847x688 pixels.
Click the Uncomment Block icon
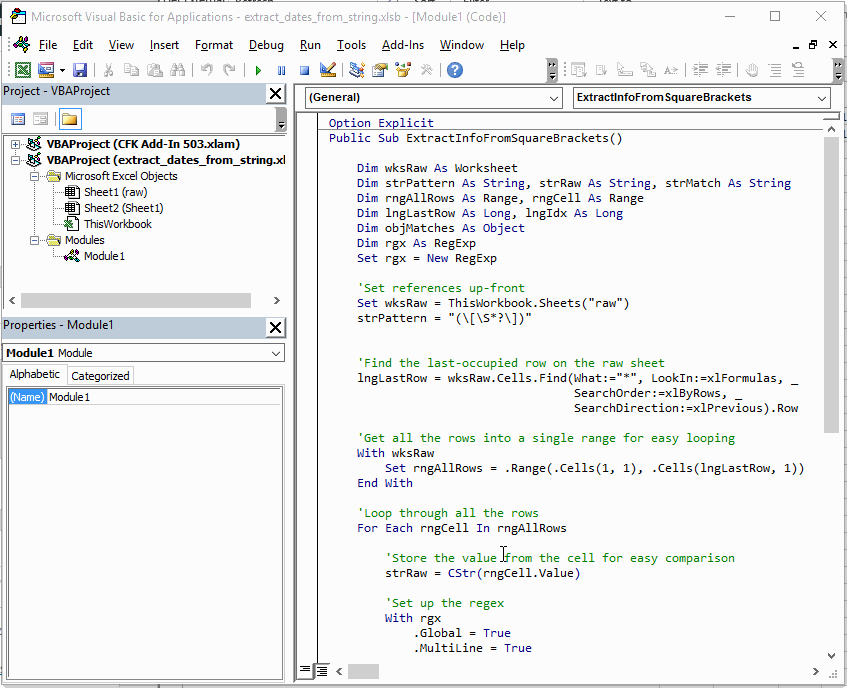click(x=798, y=70)
